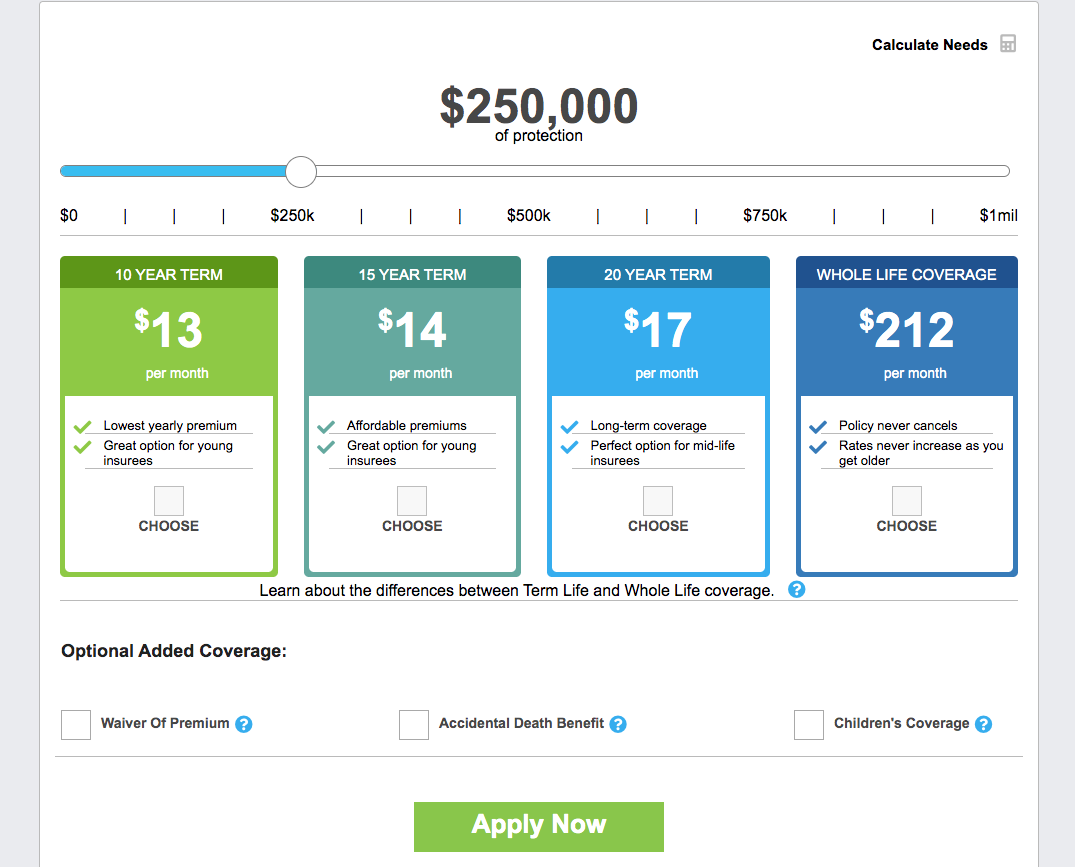Check the 20 Year Term CHOOSE box

[657, 501]
